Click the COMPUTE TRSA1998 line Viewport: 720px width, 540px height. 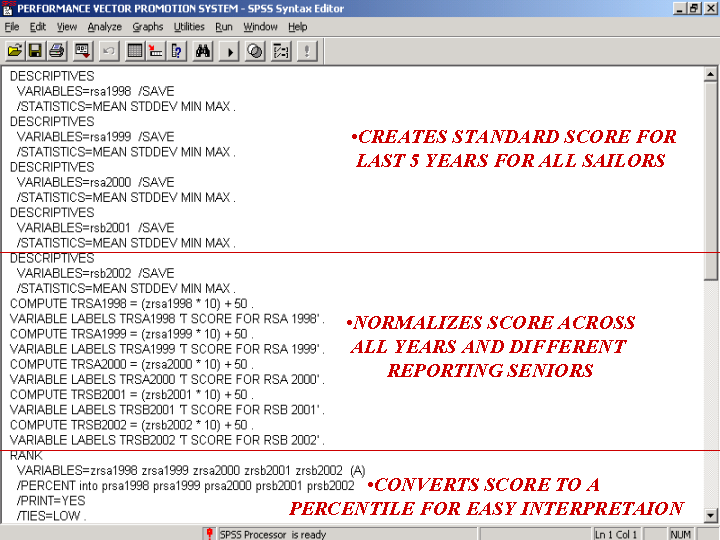click(x=132, y=304)
